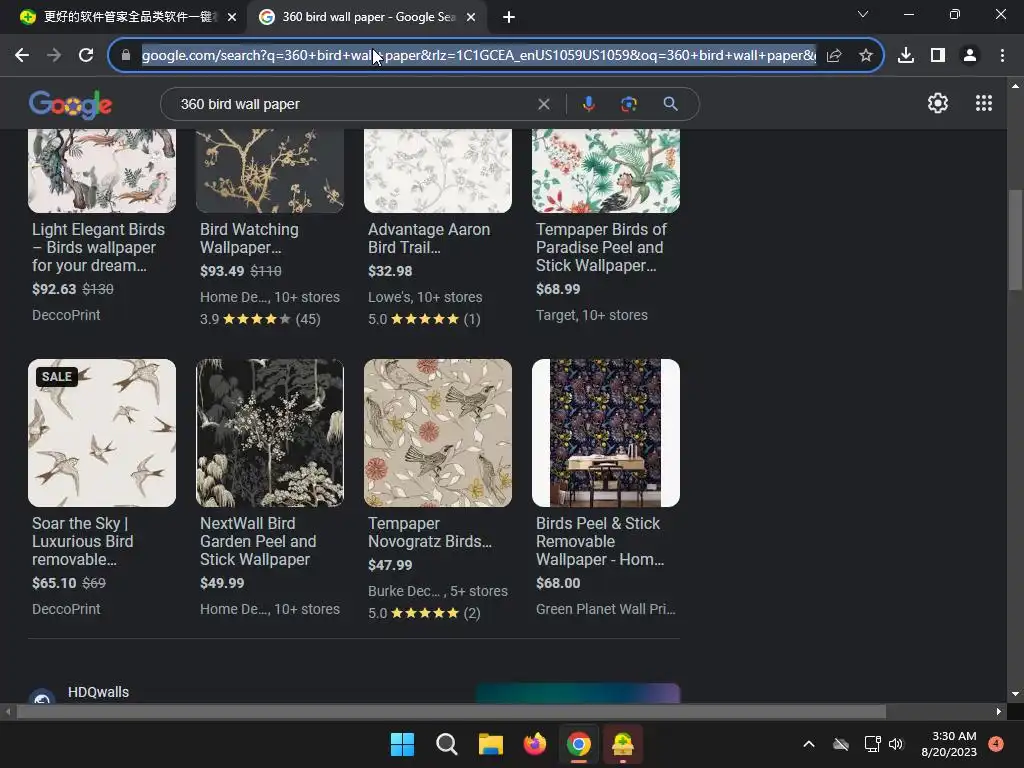This screenshot has height=768, width=1024.
Task: Click the horizontal page scrollbar thumb
Action: coord(451,712)
